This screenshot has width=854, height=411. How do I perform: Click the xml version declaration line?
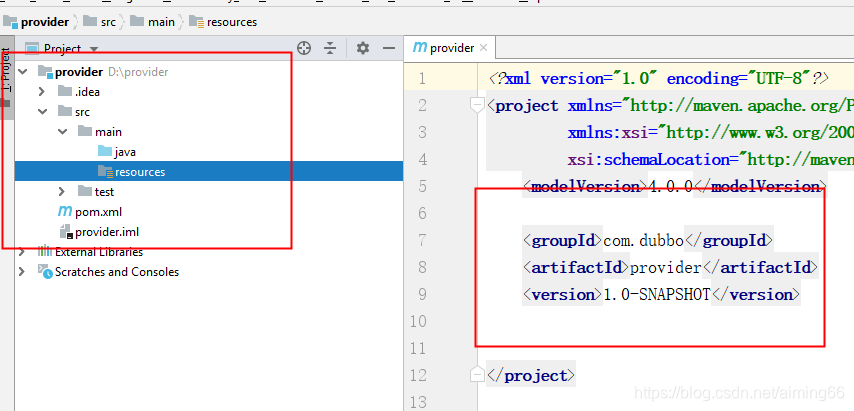pyautogui.click(x=658, y=79)
